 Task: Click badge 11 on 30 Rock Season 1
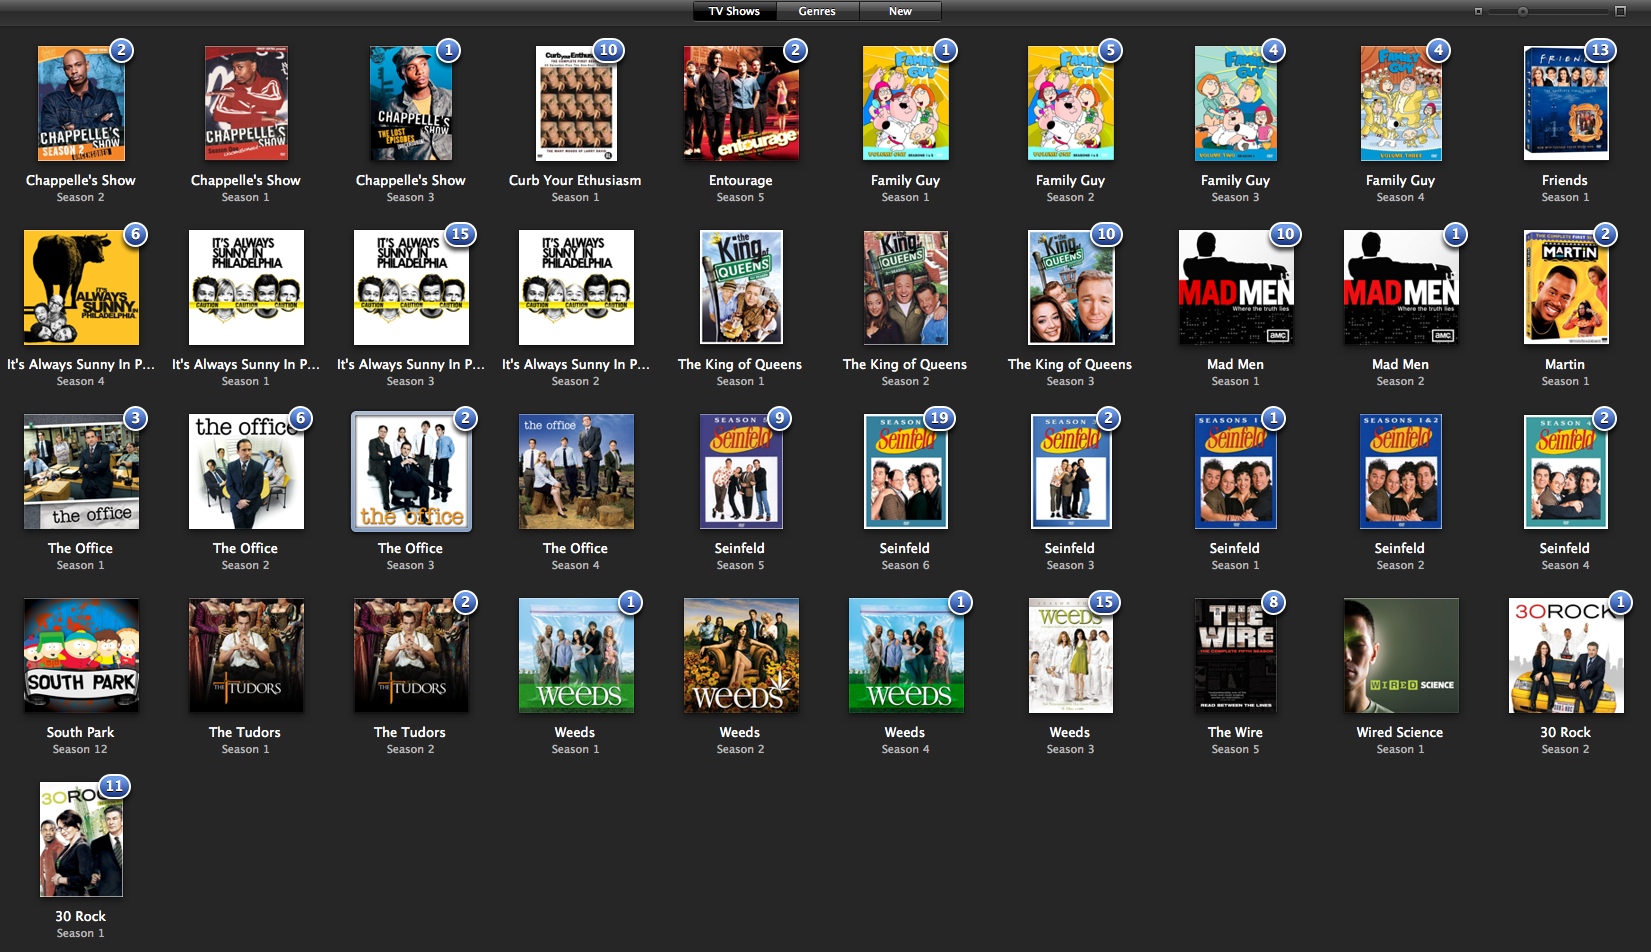pos(114,786)
